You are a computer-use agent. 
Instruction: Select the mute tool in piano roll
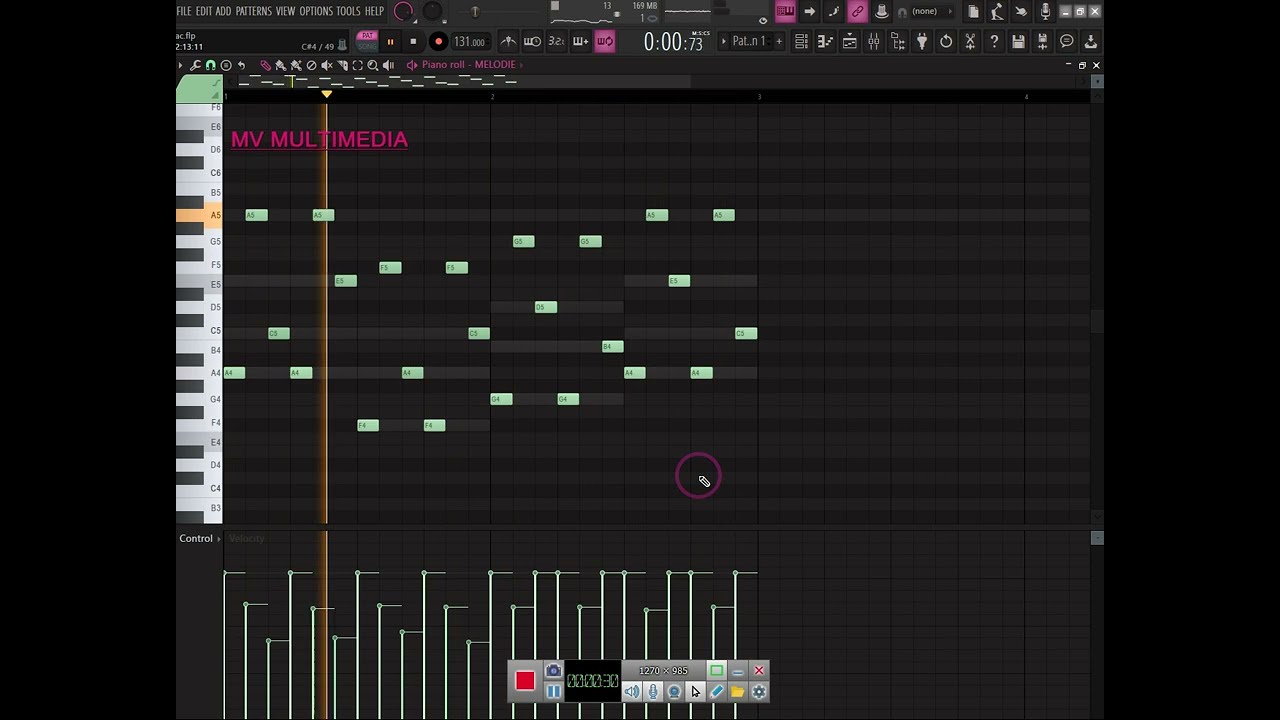326,65
